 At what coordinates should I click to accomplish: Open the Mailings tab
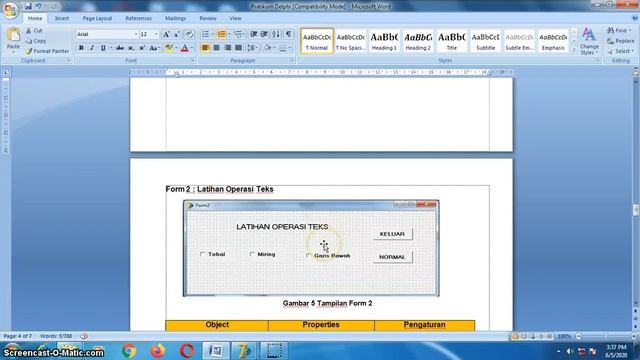pyautogui.click(x=176, y=18)
